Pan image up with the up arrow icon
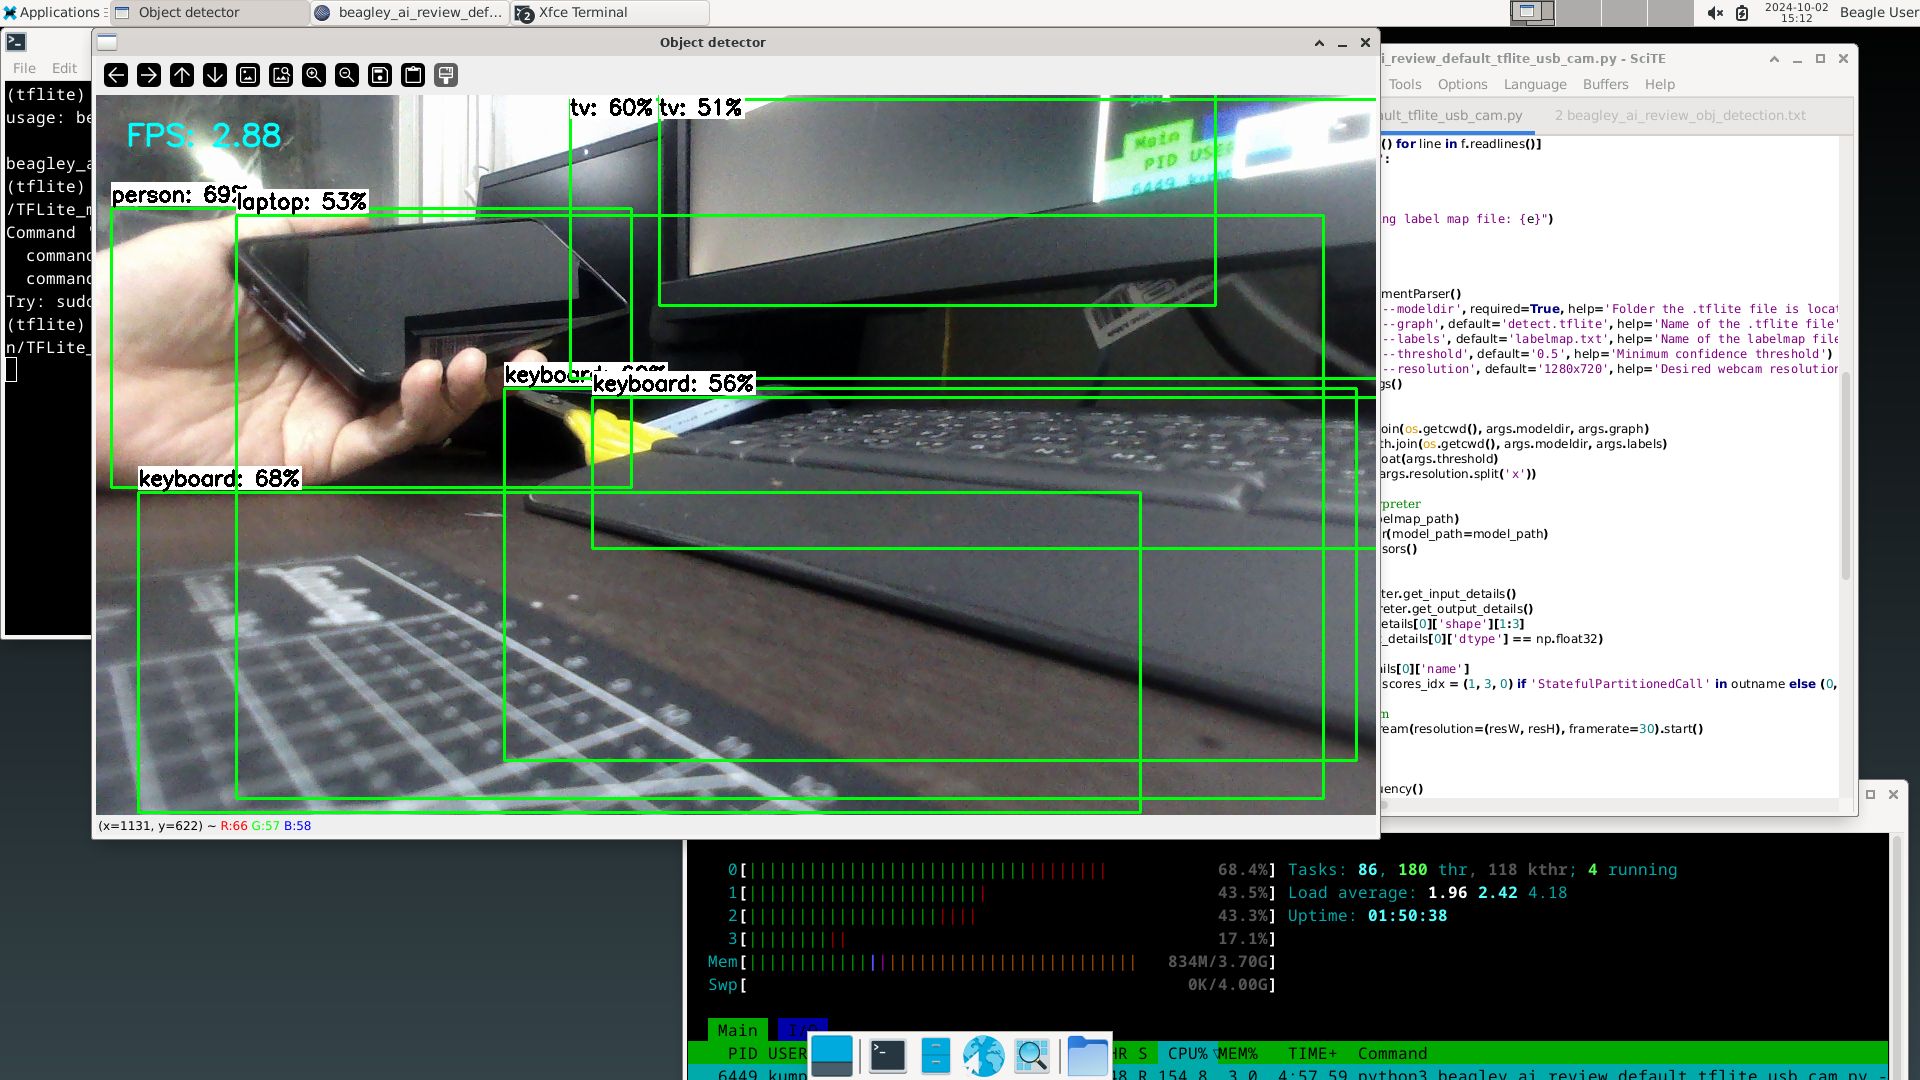Screen dimensions: 1920x1080 click(x=182, y=75)
